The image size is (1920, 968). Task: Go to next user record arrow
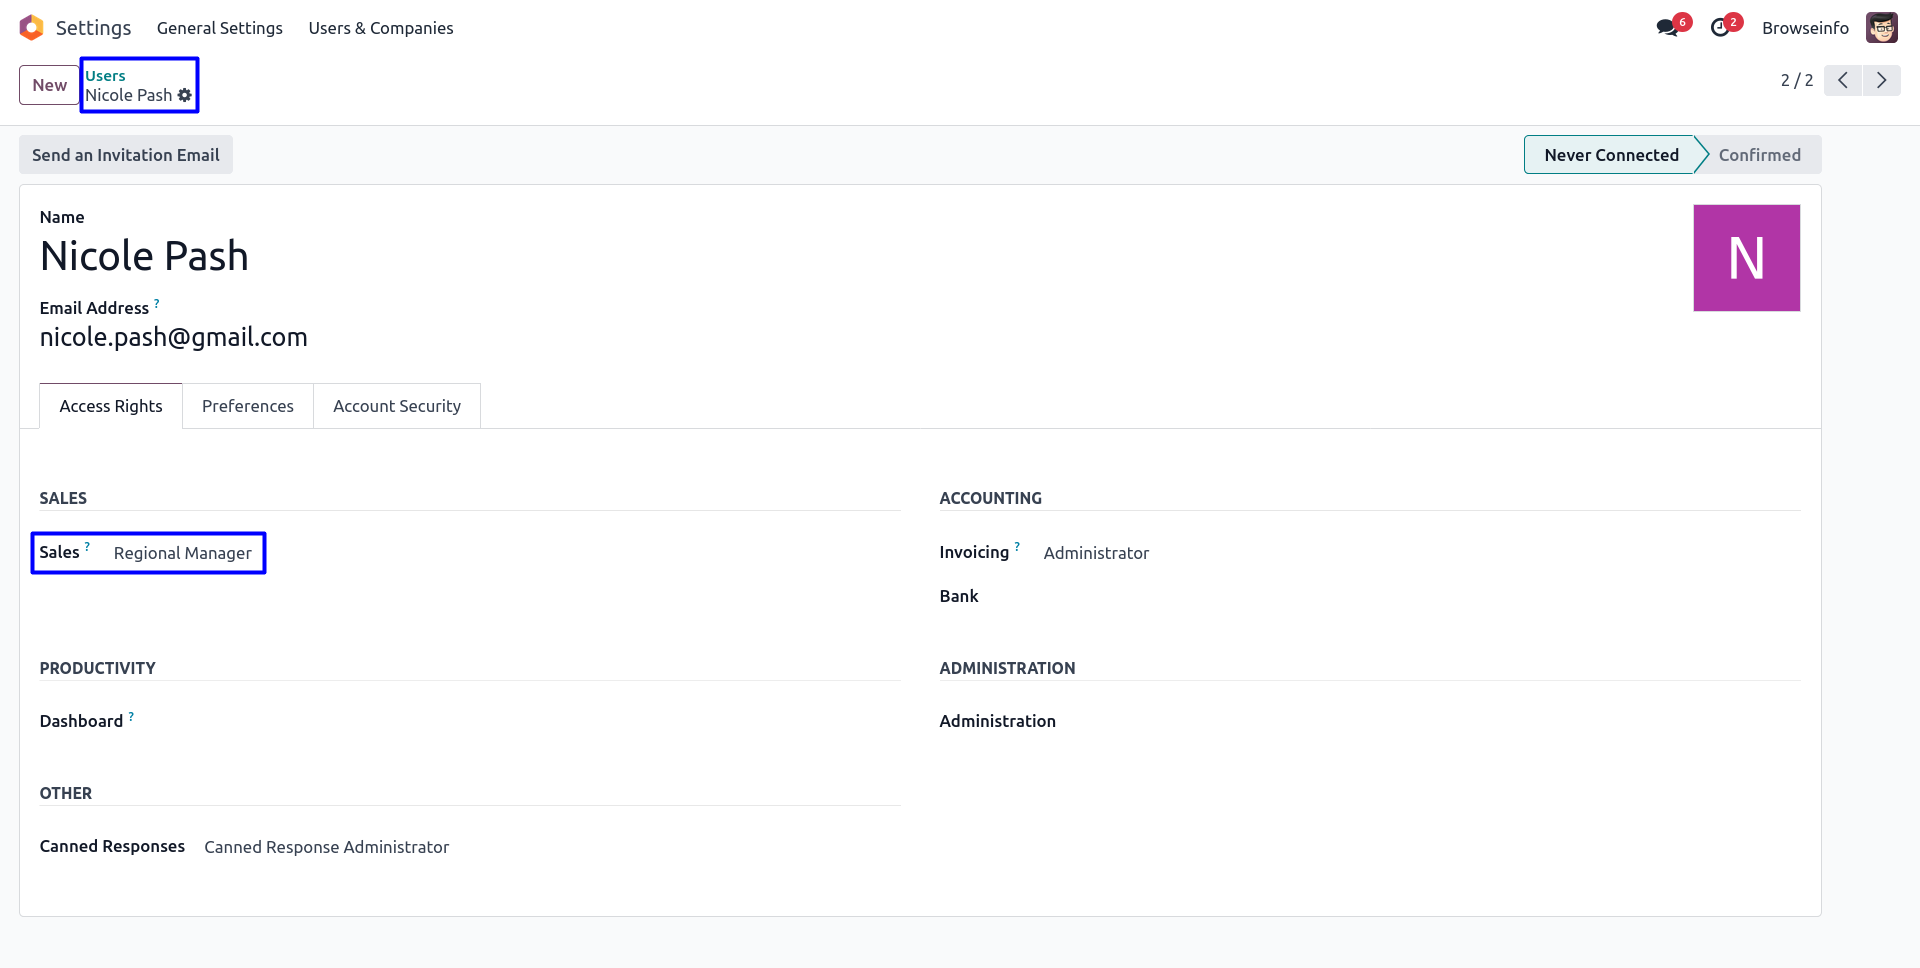(1881, 80)
